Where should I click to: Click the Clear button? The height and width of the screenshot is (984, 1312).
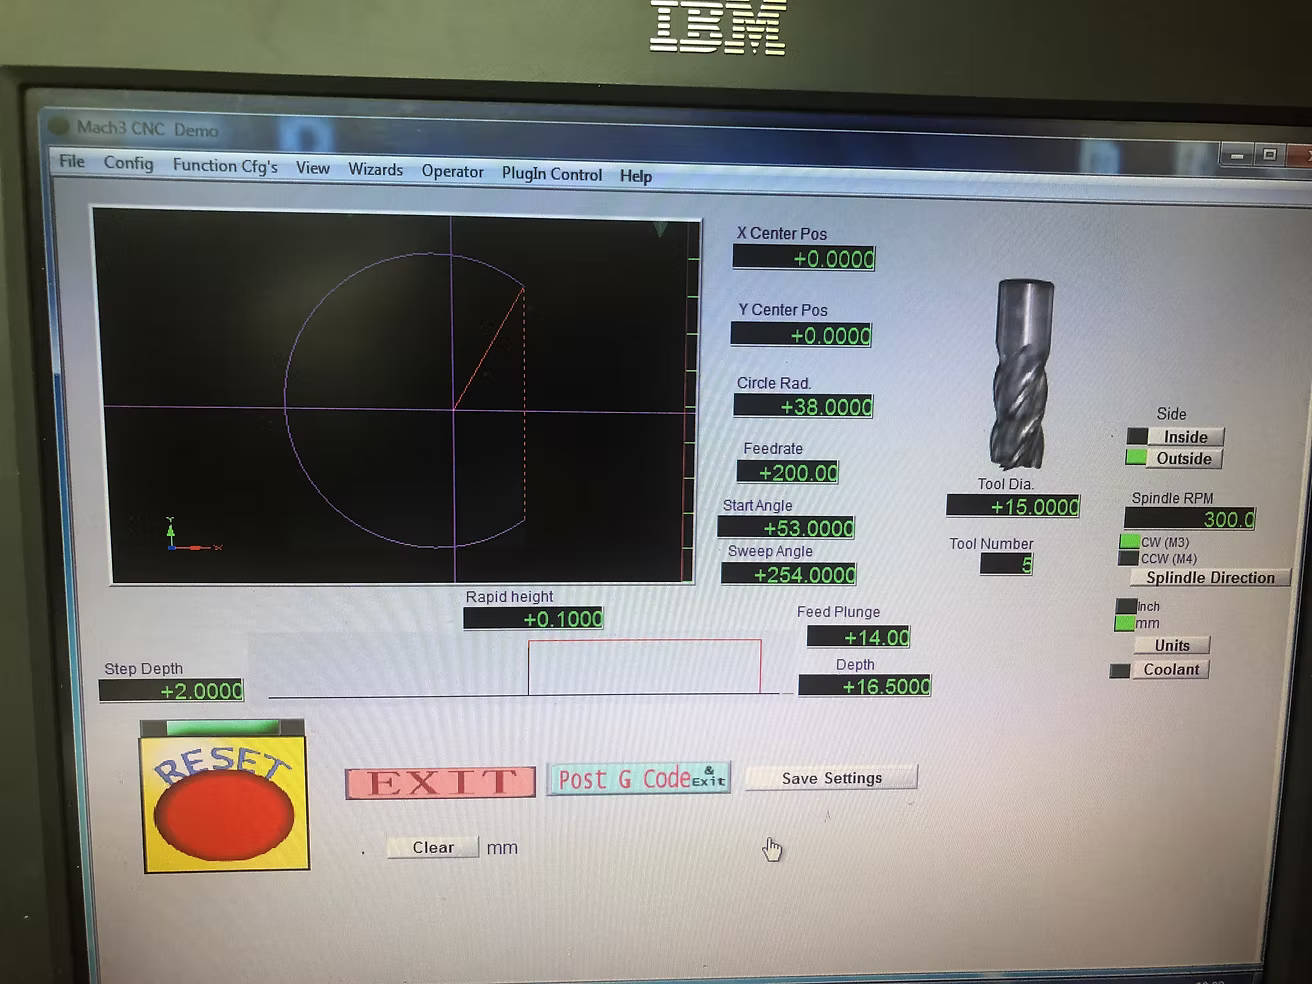tap(433, 847)
